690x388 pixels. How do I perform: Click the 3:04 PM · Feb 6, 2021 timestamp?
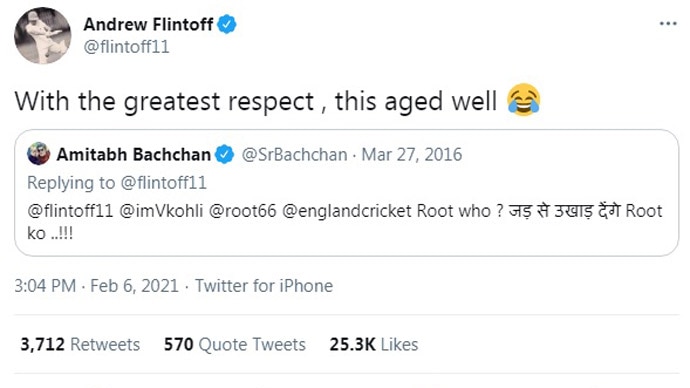coord(96,286)
